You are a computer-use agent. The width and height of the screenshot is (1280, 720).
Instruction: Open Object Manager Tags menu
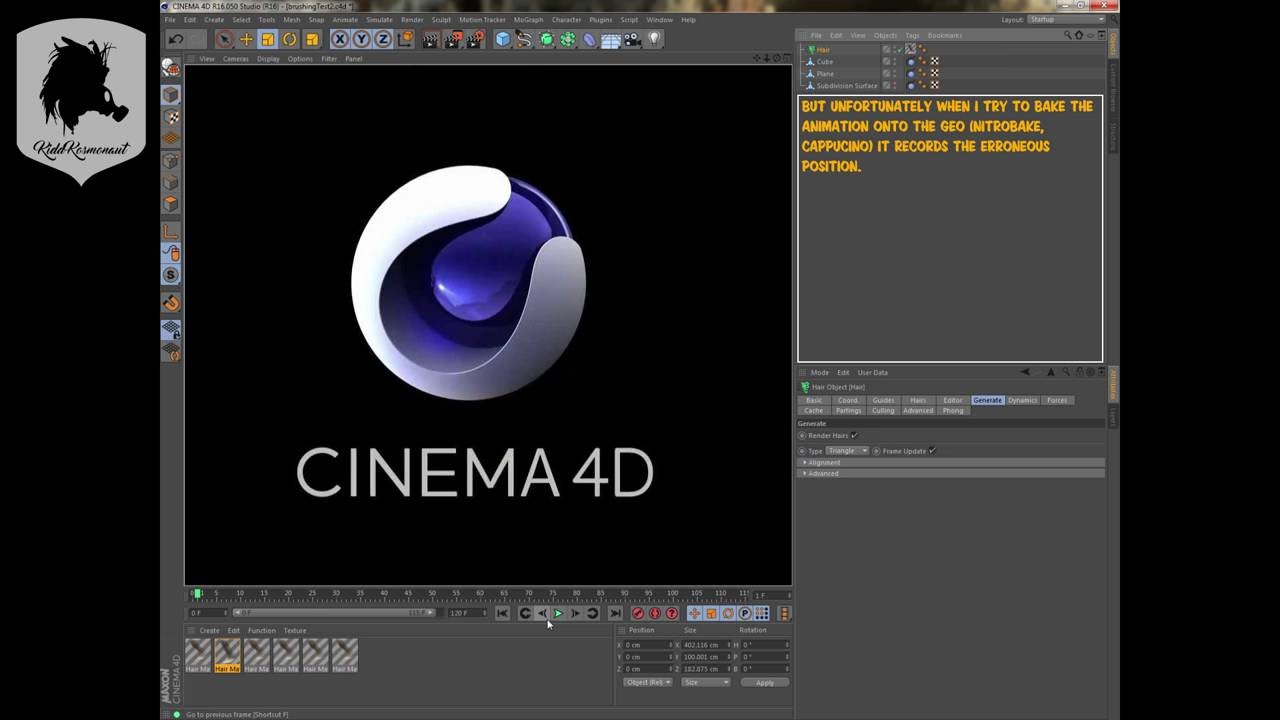(912, 35)
